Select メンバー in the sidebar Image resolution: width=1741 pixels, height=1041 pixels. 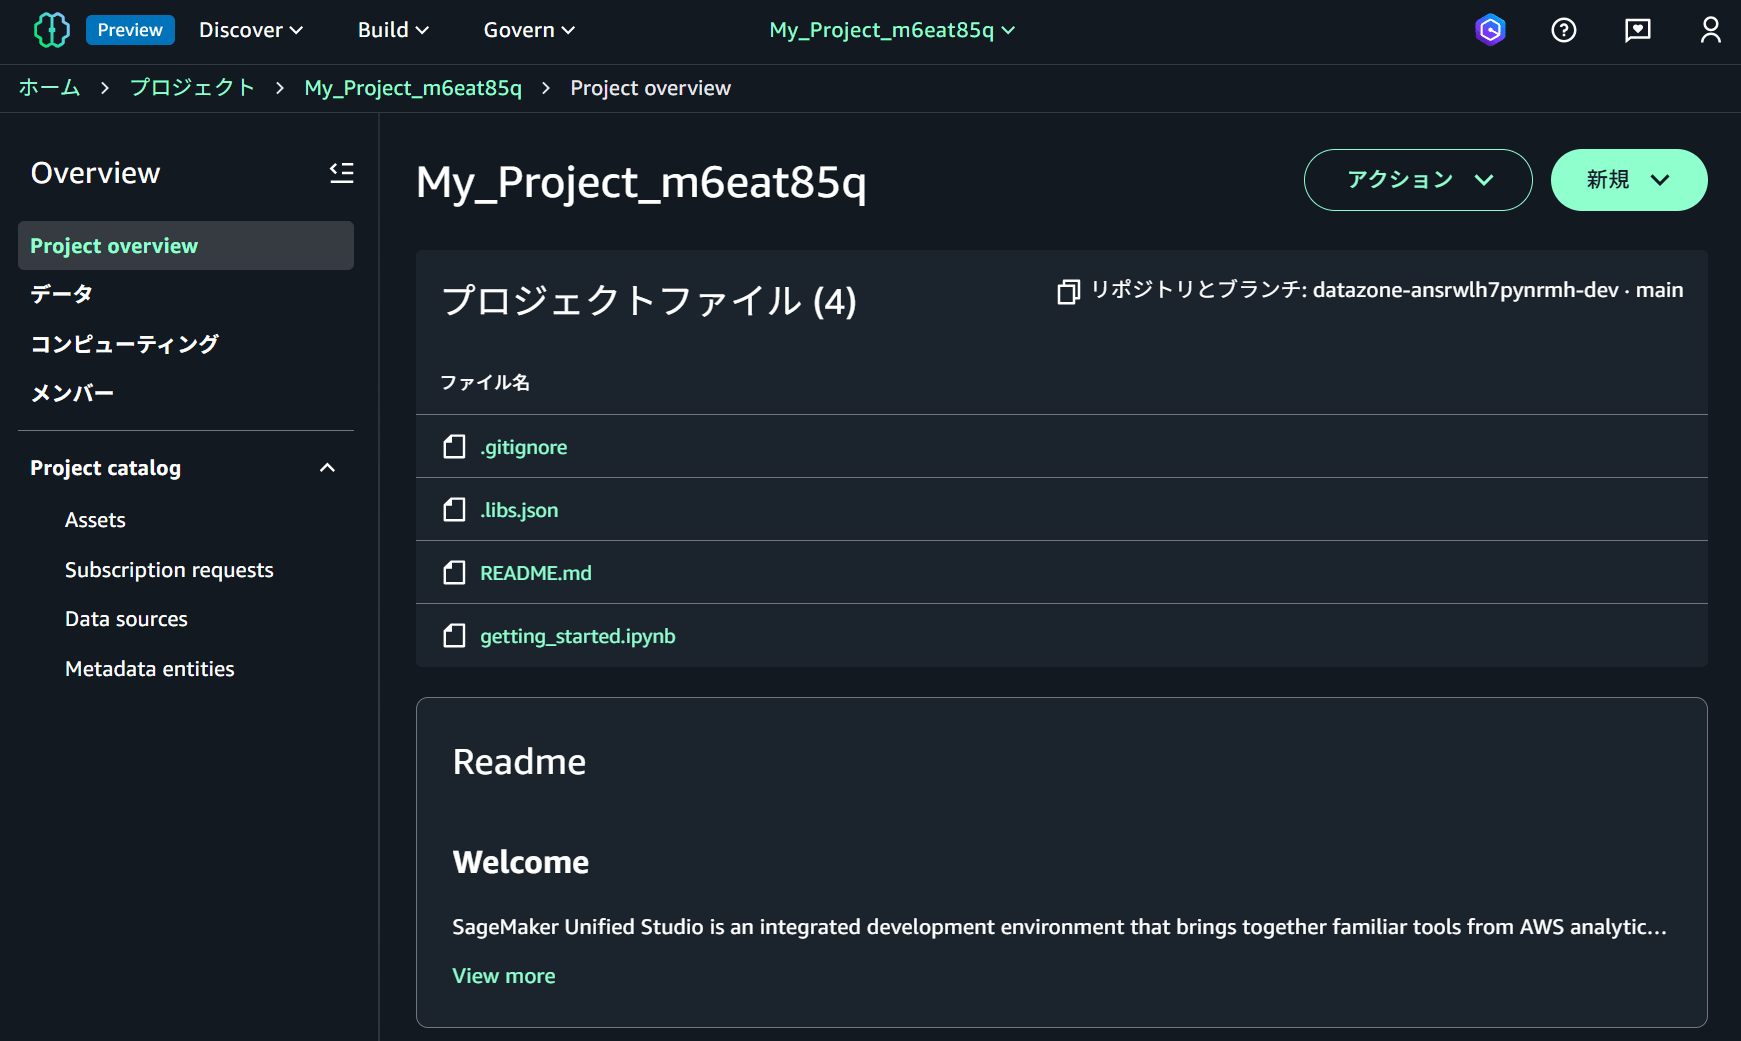pos(72,393)
